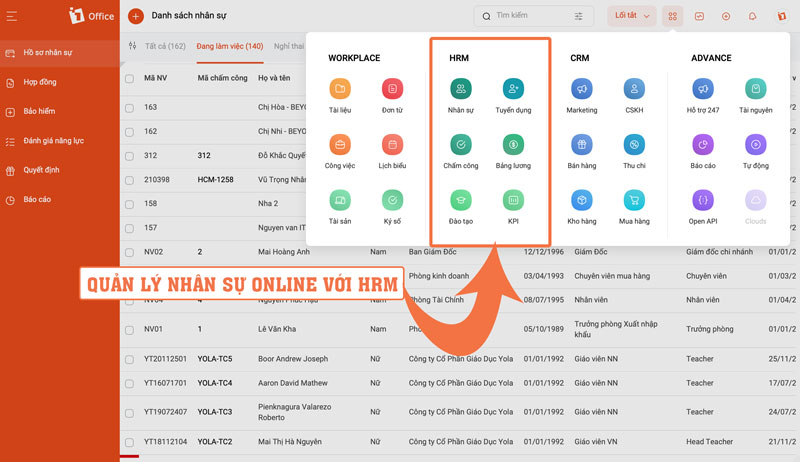Image resolution: width=800 pixels, height=462 pixels.
Task: Open the Hỗ trợ 247 icon
Action: pyautogui.click(x=703, y=89)
